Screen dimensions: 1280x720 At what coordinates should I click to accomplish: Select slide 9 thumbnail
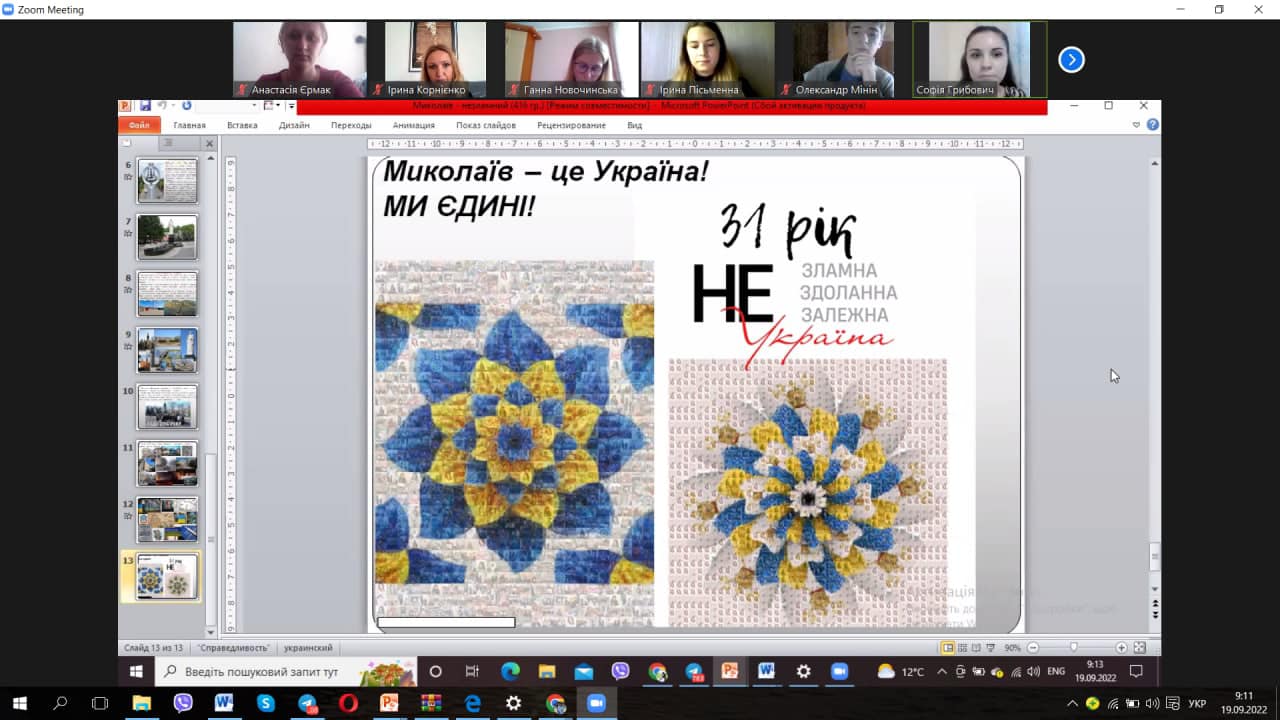click(167, 350)
